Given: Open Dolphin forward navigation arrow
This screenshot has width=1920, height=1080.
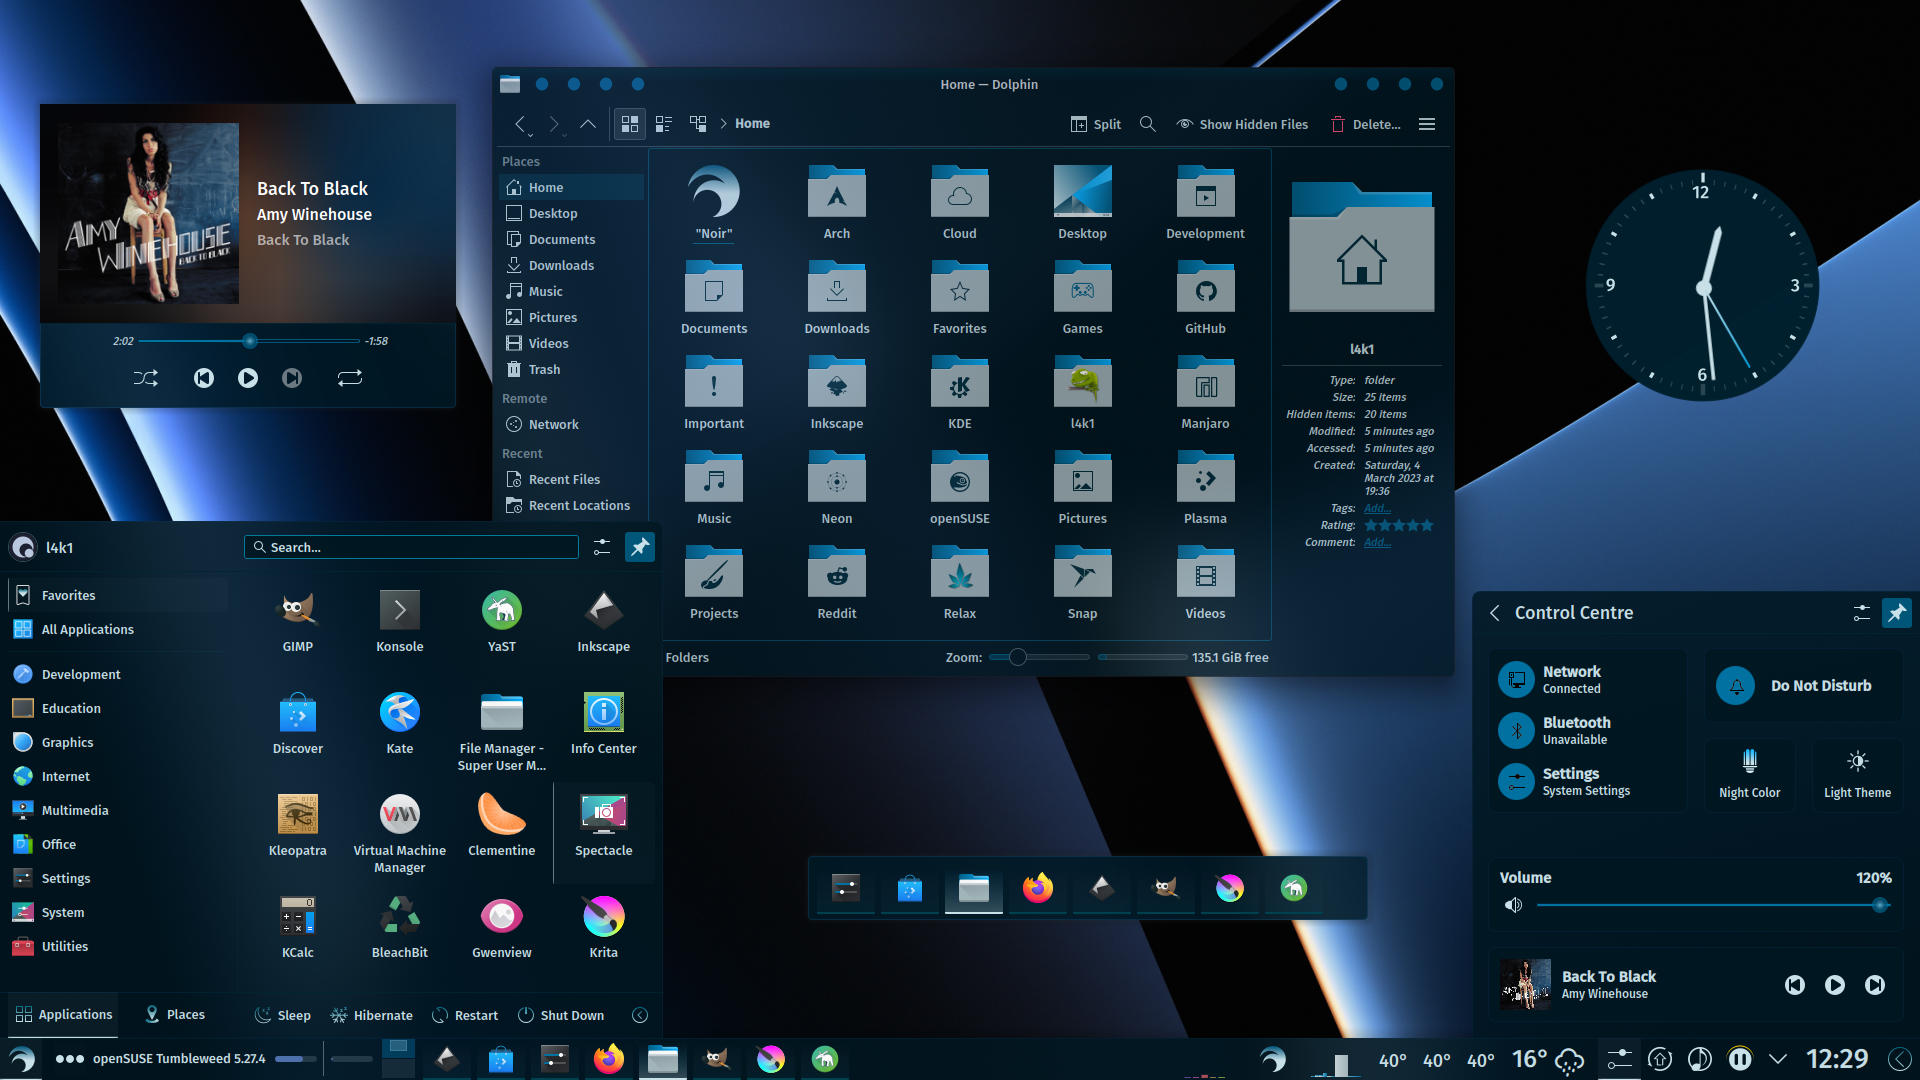Looking at the screenshot, I should [555, 124].
